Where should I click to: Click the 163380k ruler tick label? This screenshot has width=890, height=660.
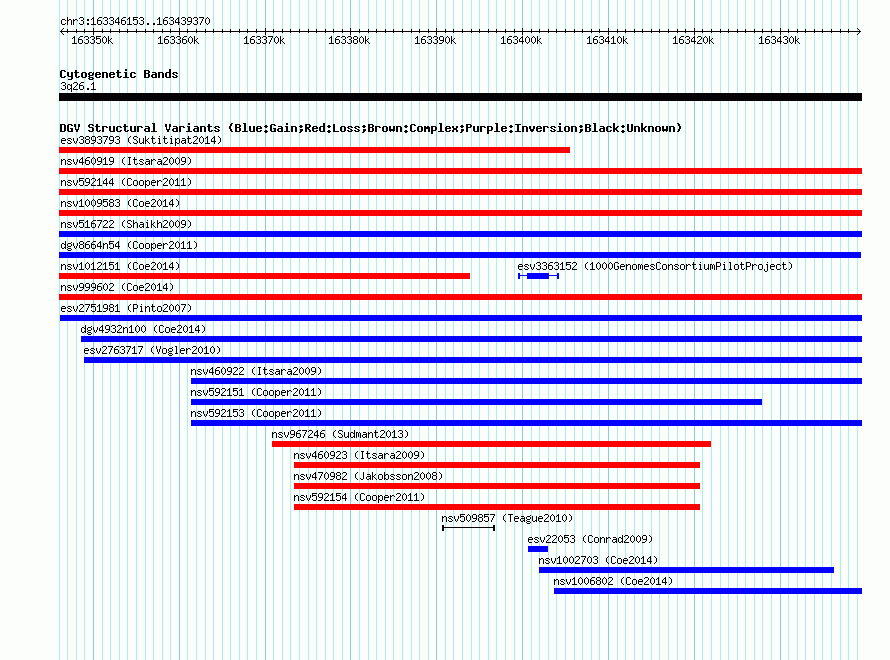pyautogui.click(x=349, y=40)
